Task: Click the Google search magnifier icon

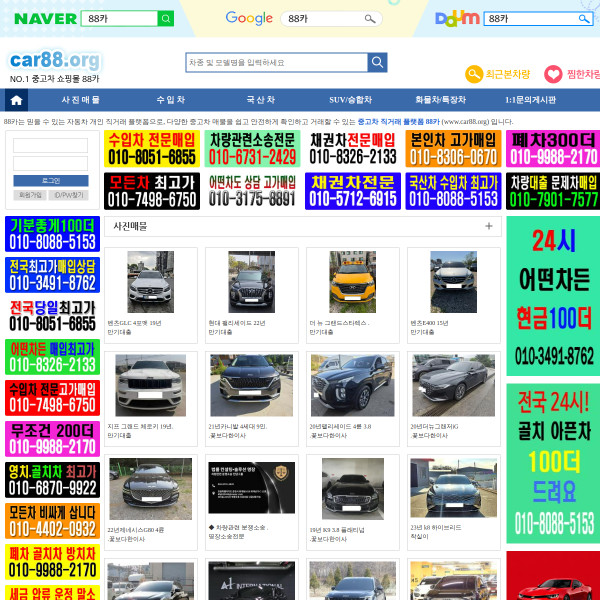Action: (370, 19)
